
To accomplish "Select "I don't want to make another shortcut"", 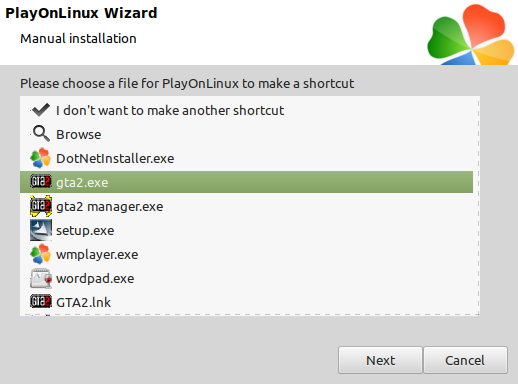I will [246, 110].
